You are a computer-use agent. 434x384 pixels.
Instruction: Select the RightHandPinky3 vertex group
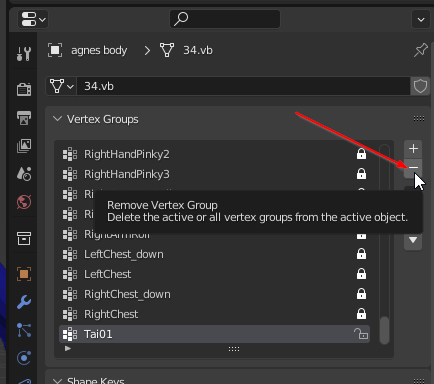[x=215, y=174]
